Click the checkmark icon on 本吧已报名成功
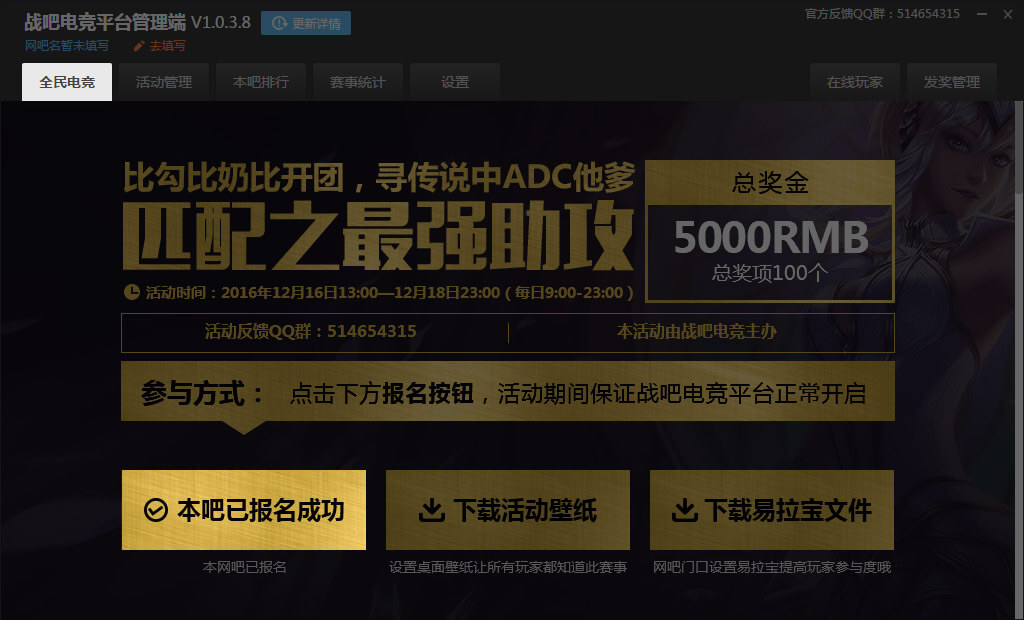This screenshot has width=1024, height=620. 155,510
